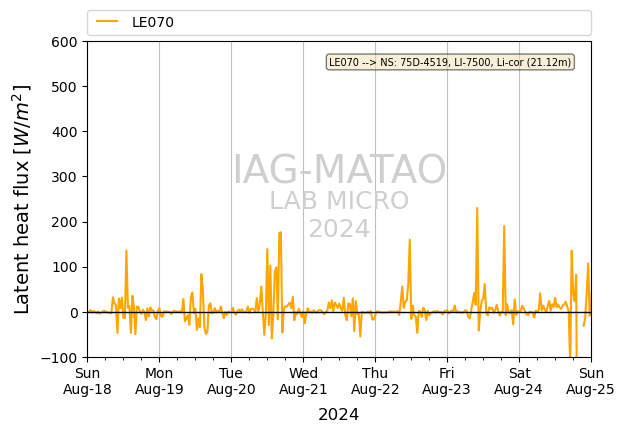The image size is (626, 433).
Task: Select the 'Sun Aug-25' x-axis date label
Action: pyautogui.click(x=590, y=381)
